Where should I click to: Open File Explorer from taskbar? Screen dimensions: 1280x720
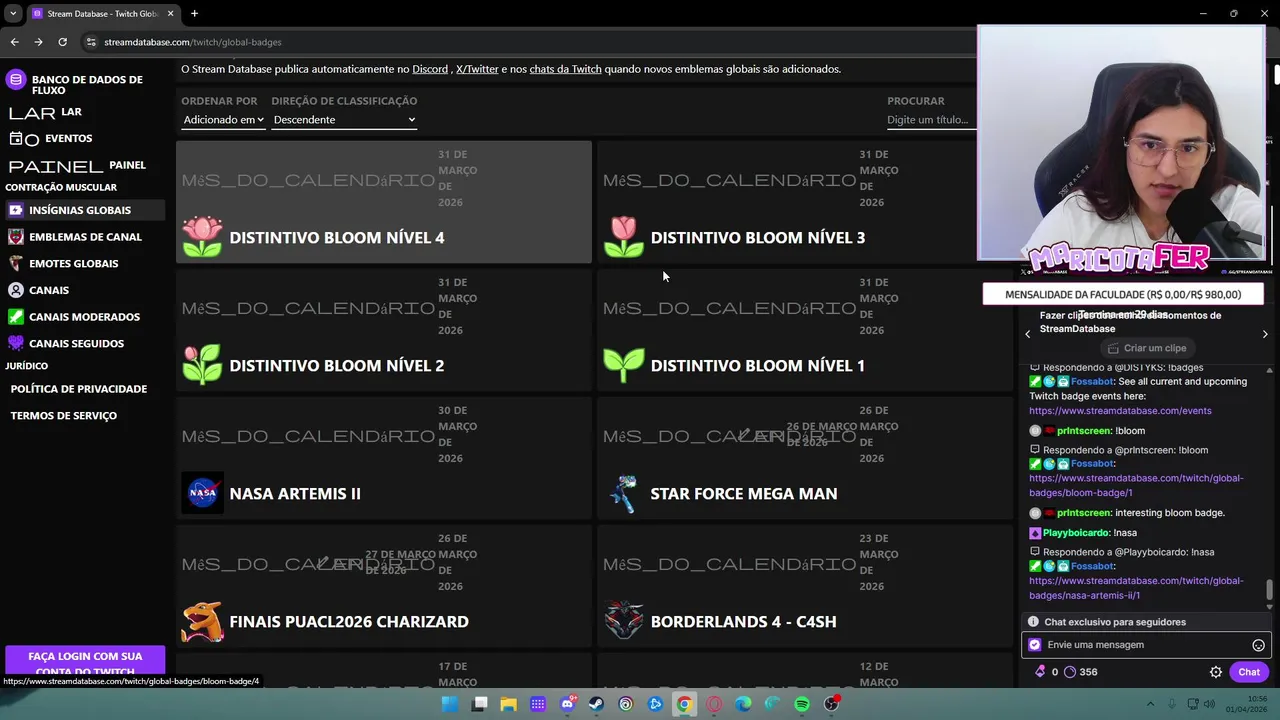point(508,704)
